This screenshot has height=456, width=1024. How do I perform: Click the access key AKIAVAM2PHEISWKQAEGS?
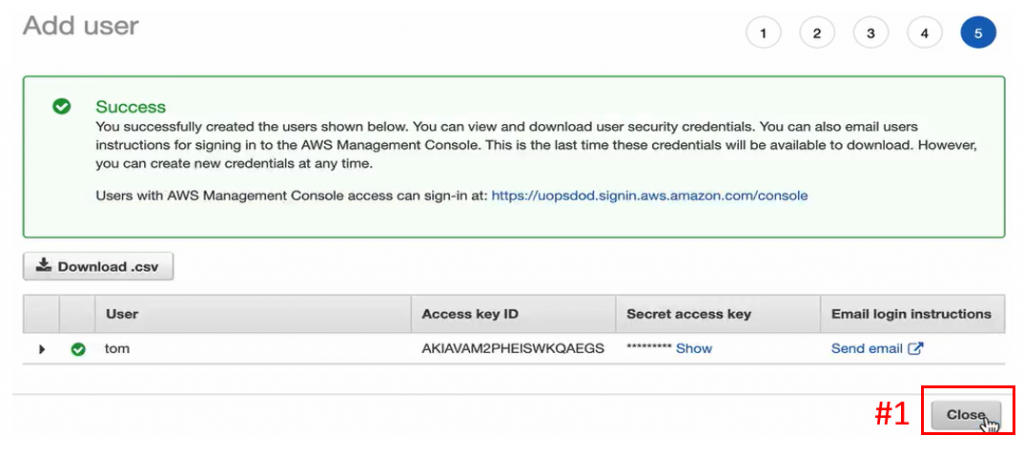pos(512,349)
